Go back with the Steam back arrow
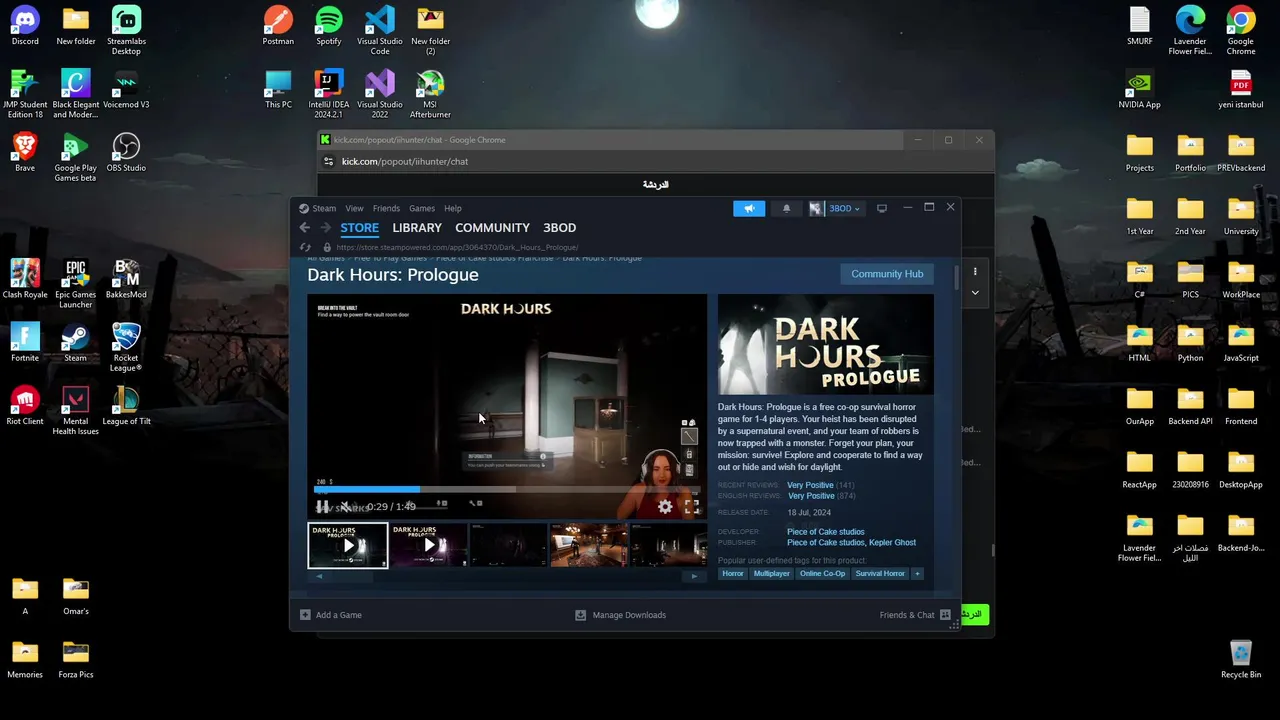Screen dimensions: 1280x720 tap(305, 228)
